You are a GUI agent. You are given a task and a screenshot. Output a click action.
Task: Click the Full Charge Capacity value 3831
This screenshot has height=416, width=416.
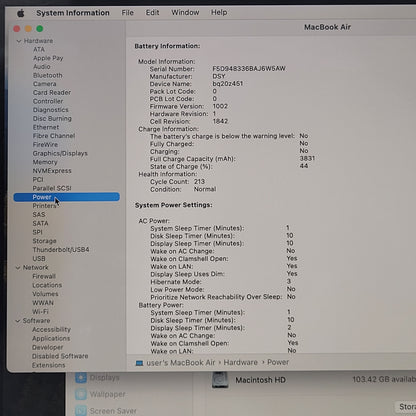click(307, 159)
